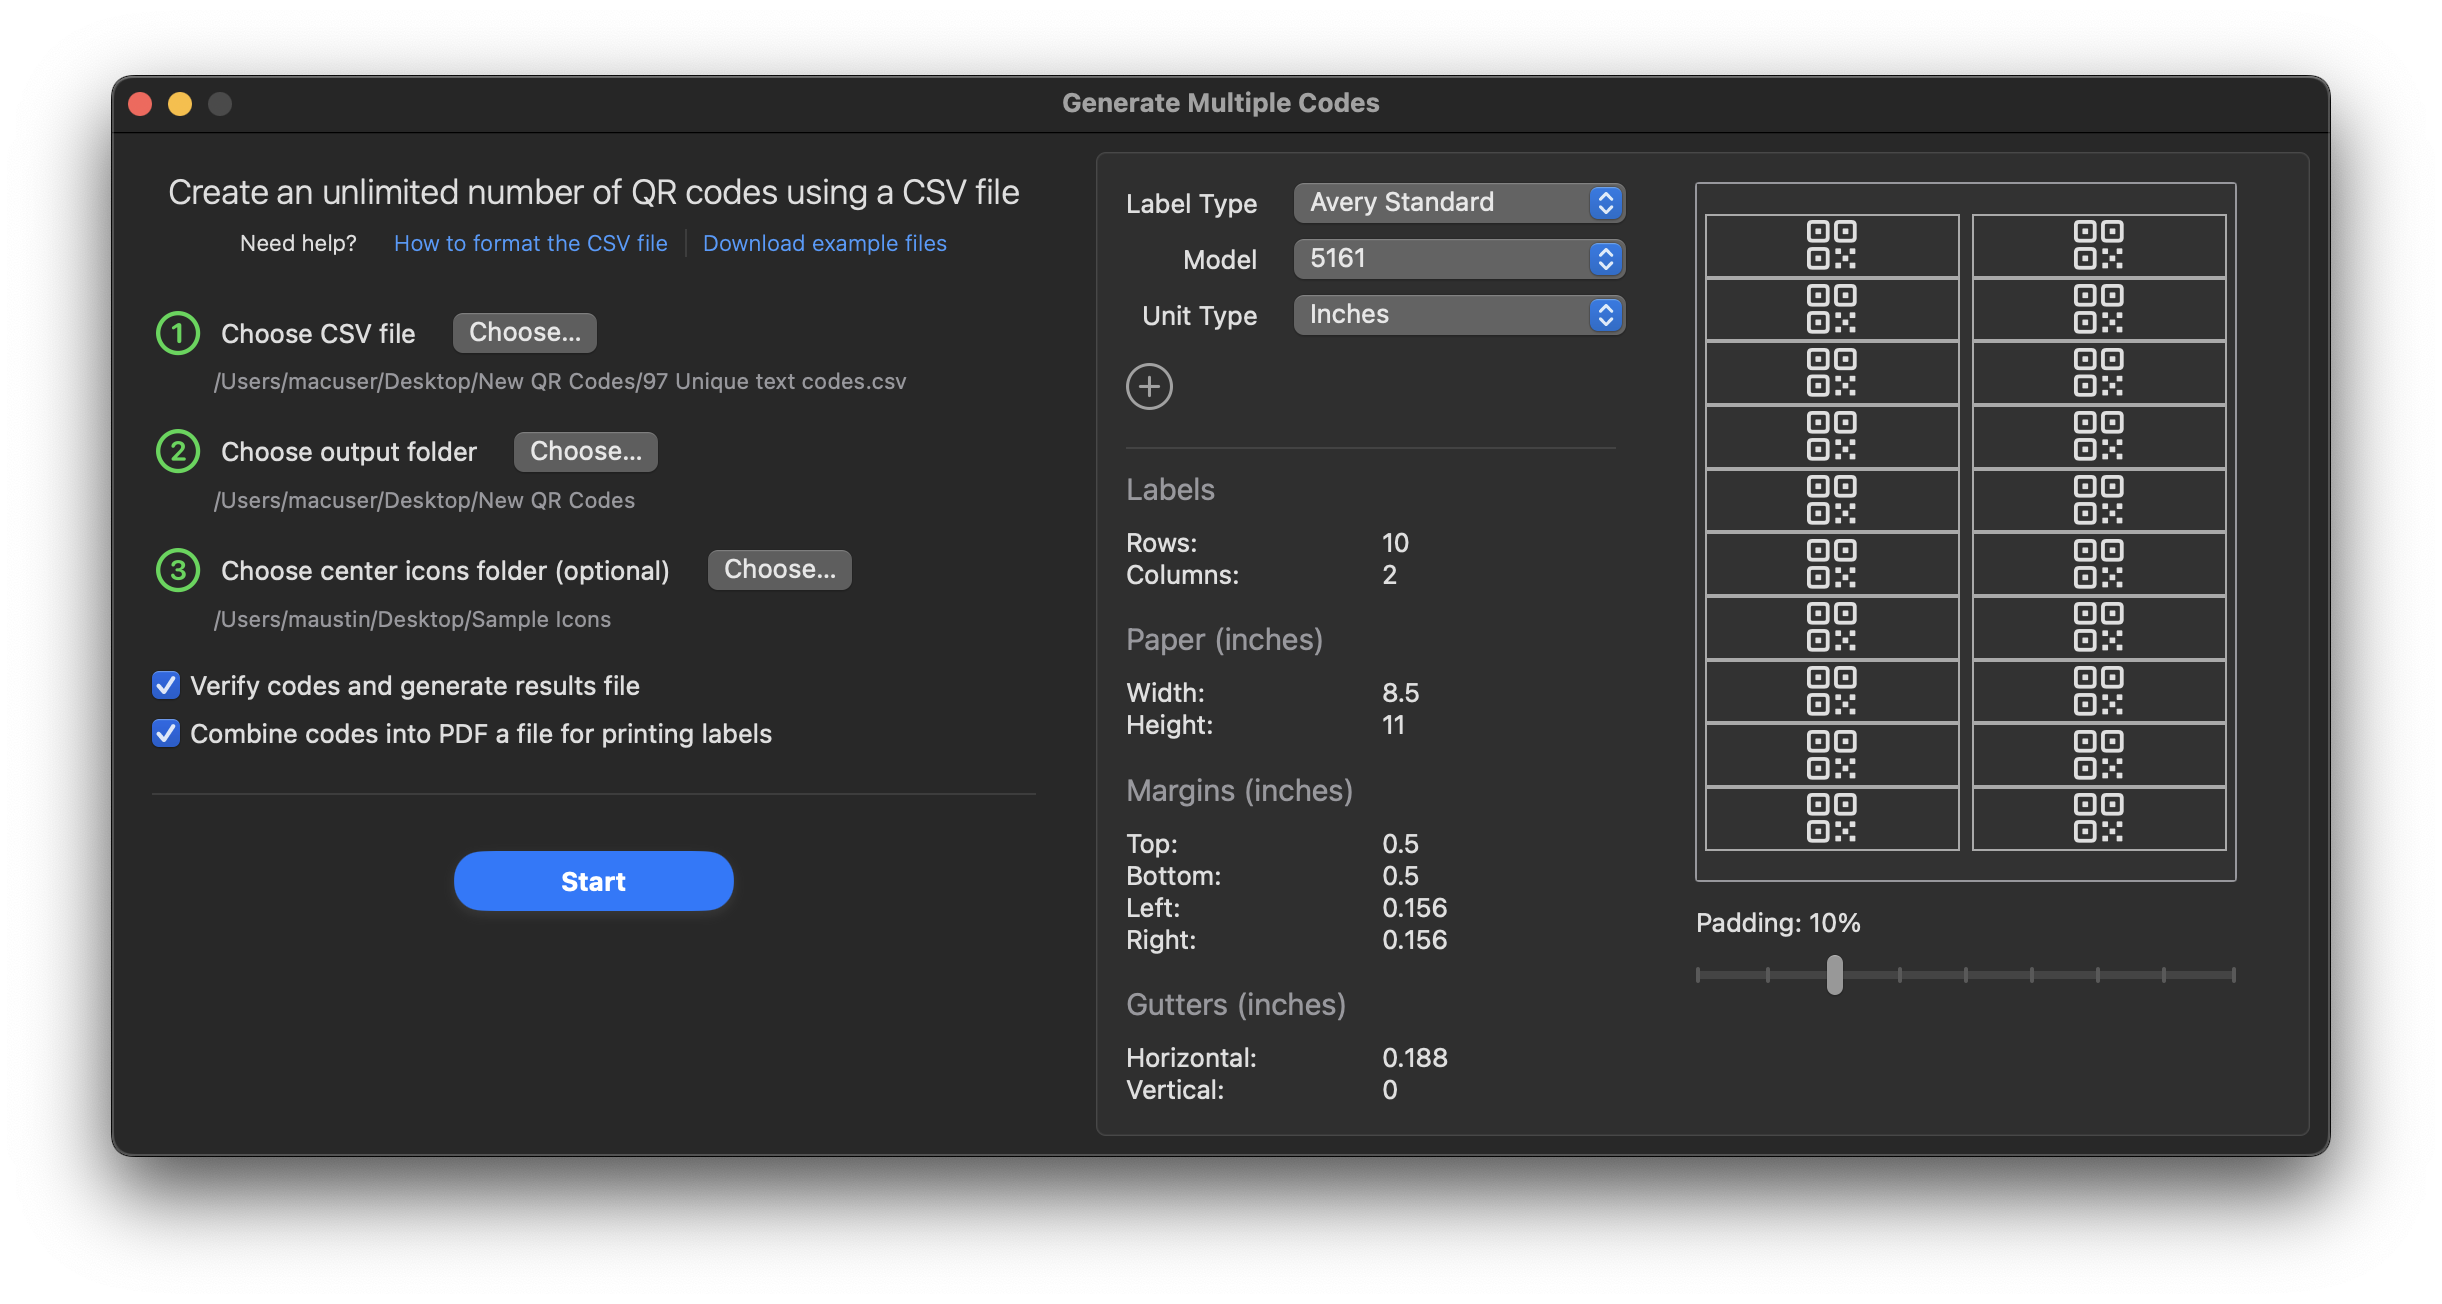
Task: Open How to format the CSV file link
Action: coord(530,243)
